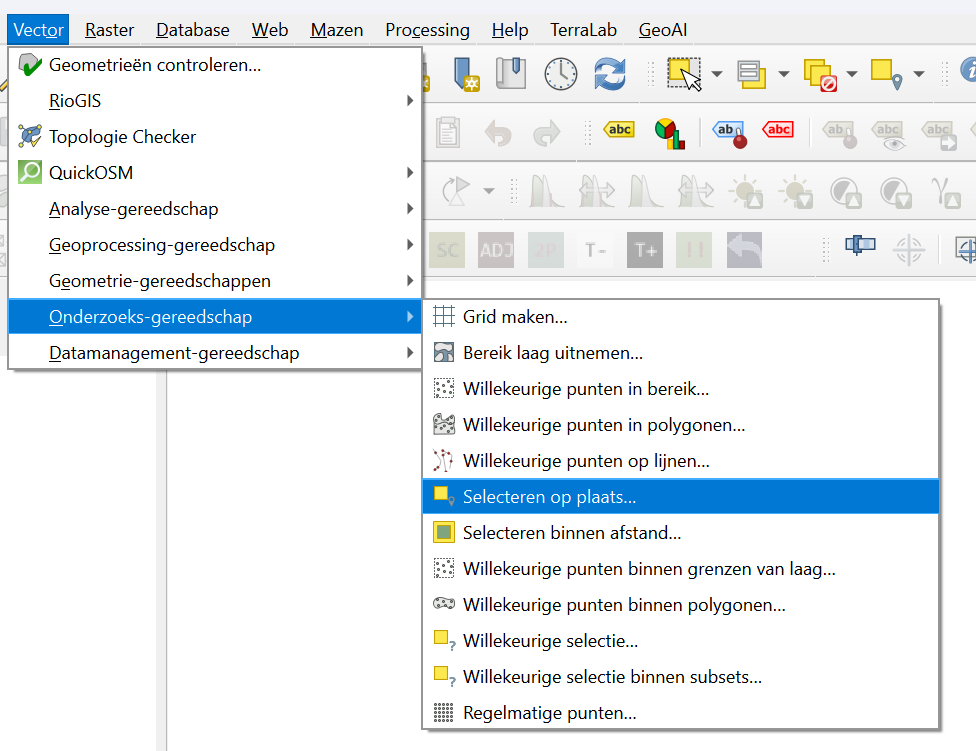The height and width of the screenshot is (751, 976).
Task: Expand Geometrie-gereedschappen submenu
Action: (x=215, y=281)
